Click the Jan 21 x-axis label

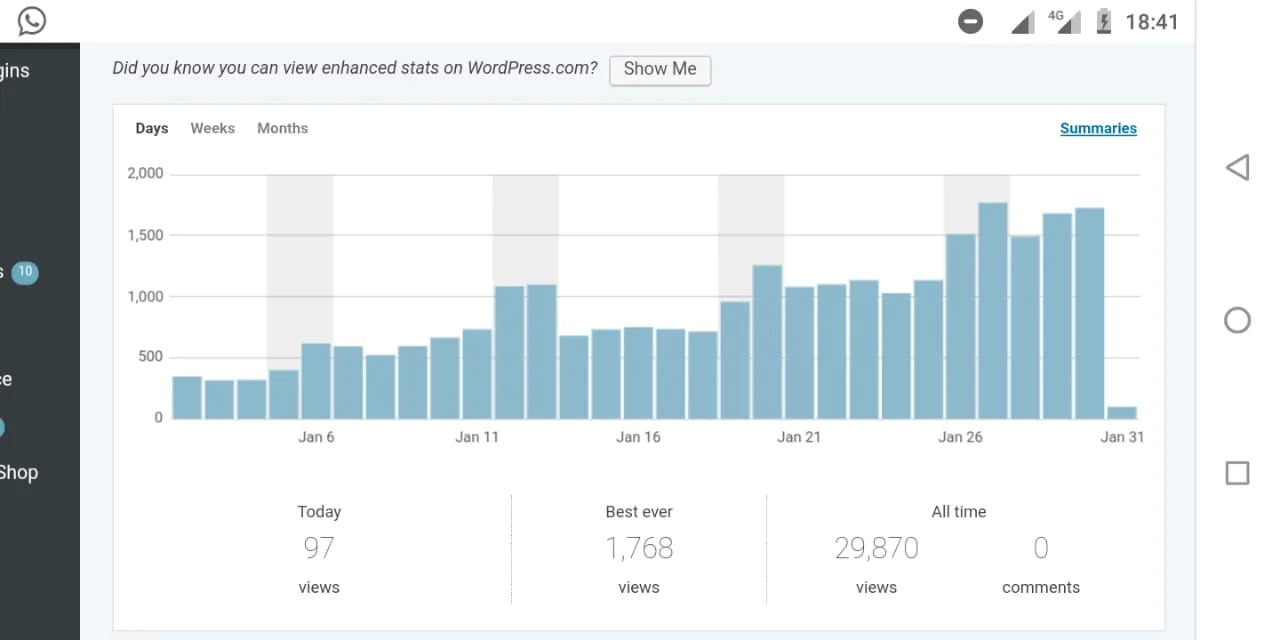tap(799, 437)
